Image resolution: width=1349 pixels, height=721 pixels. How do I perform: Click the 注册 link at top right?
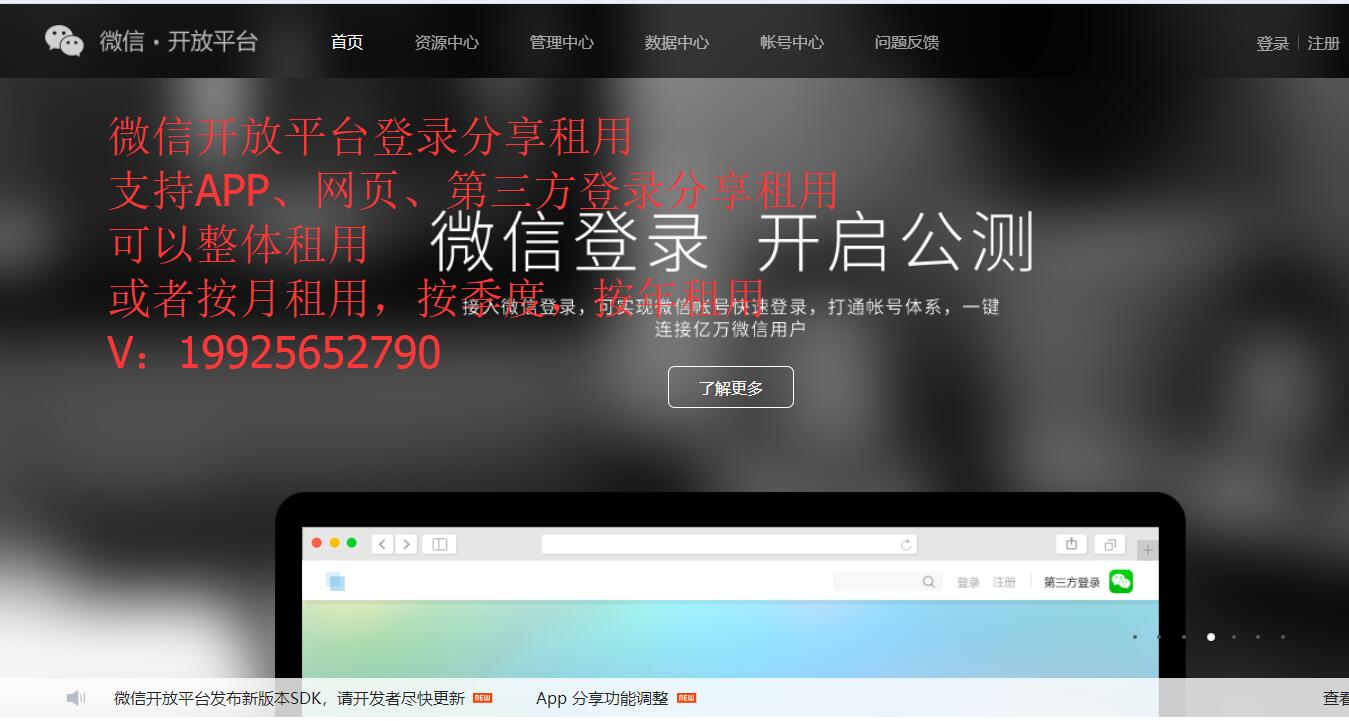tap(1323, 43)
